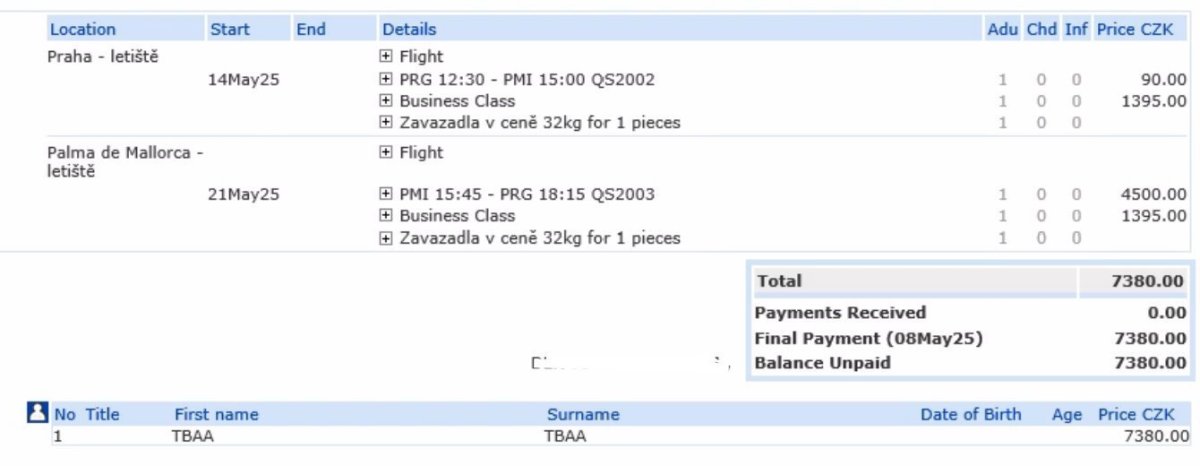This screenshot has height=466, width=1200.
Task: Expand Business Class under the QS2003 flight
Action: [x=386, y=216]
